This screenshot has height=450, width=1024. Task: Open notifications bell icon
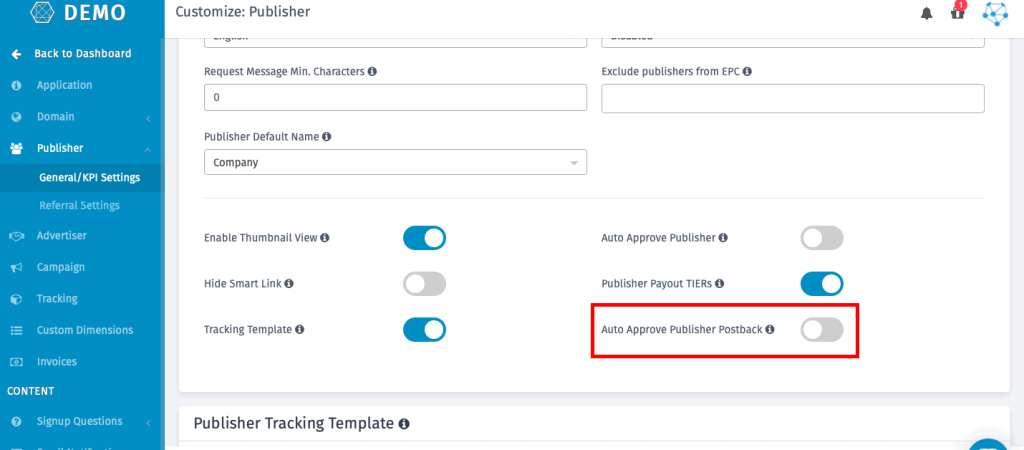[926, 13]
